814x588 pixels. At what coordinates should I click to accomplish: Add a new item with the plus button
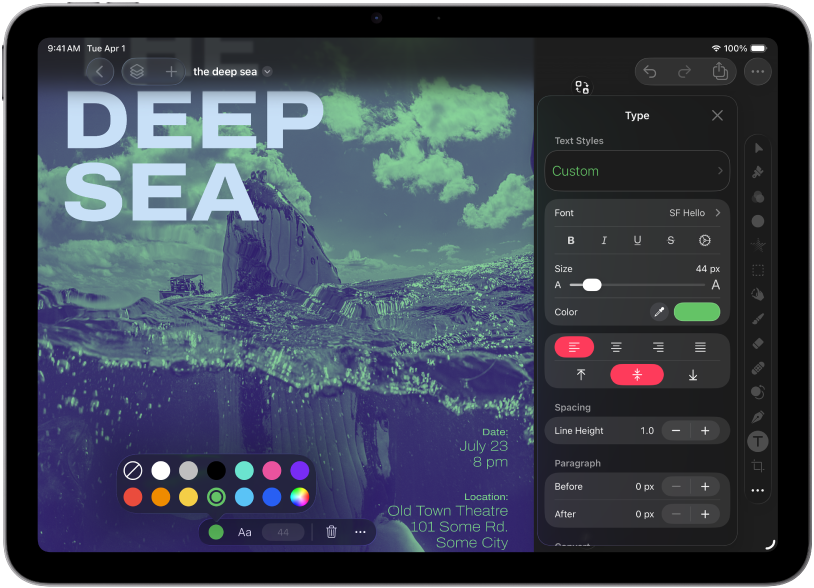coord(171,71)
